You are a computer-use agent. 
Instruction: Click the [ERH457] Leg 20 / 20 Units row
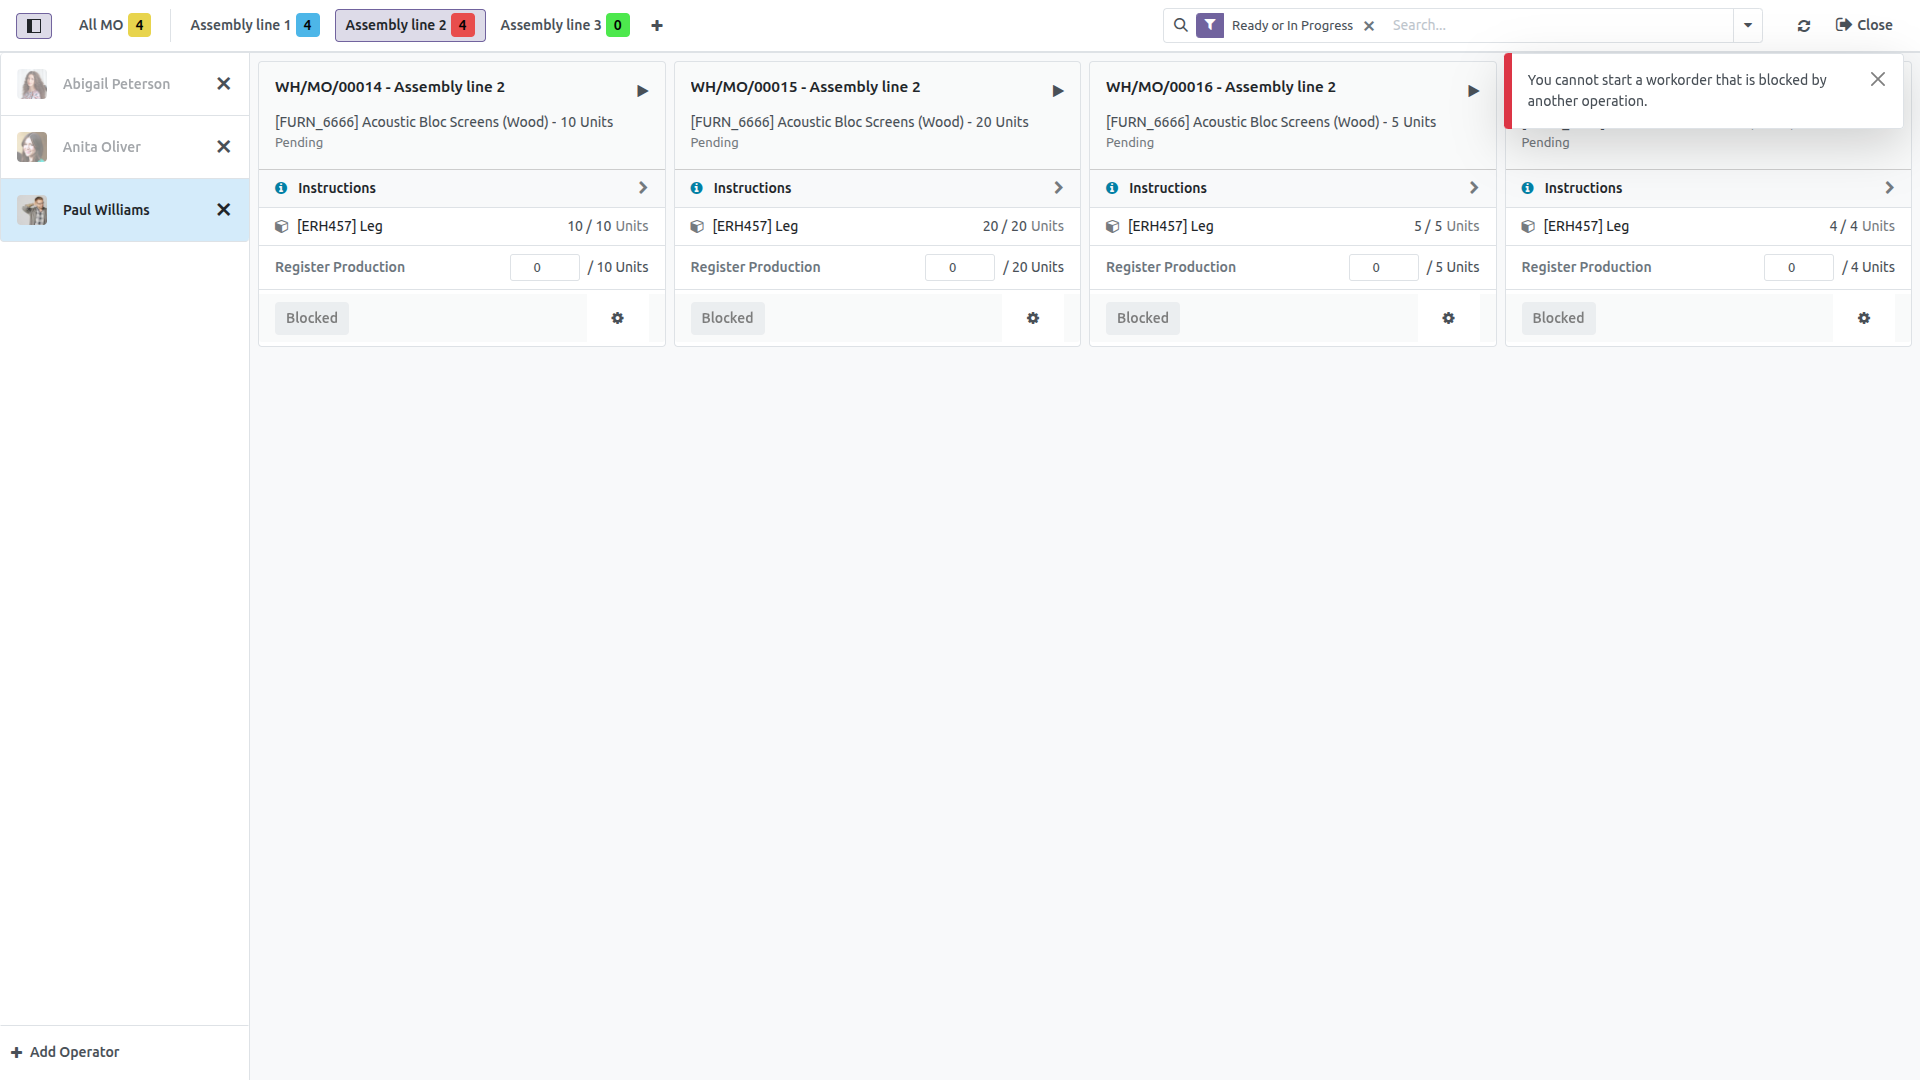tap(877, 227)
